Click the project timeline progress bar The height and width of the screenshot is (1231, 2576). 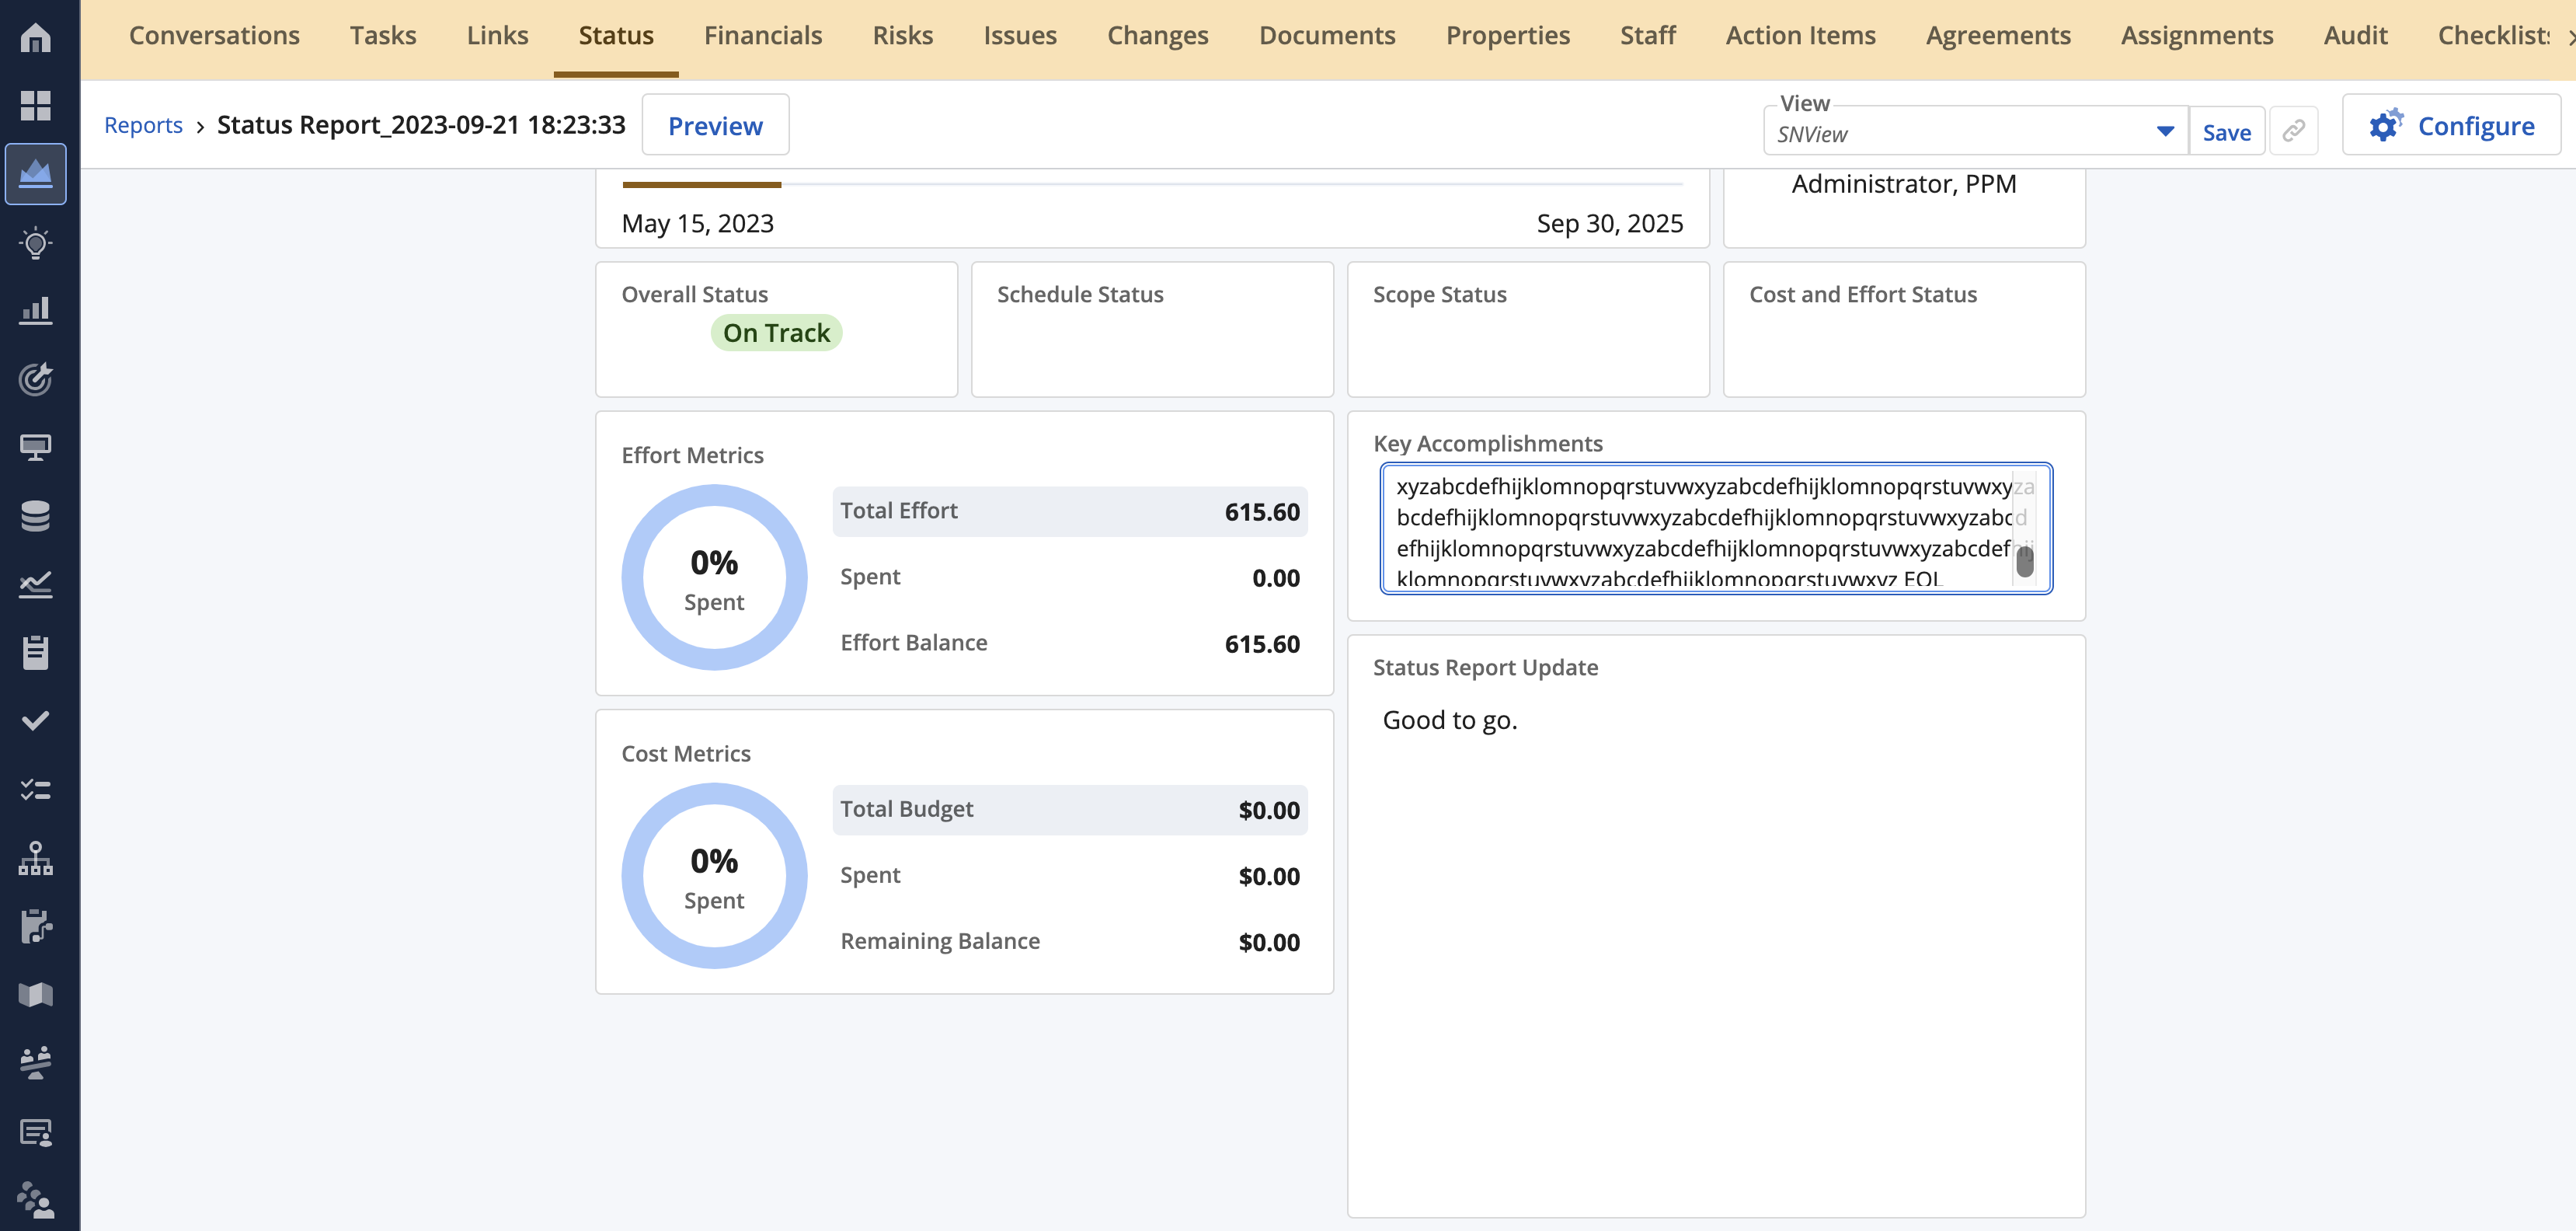1151,185
